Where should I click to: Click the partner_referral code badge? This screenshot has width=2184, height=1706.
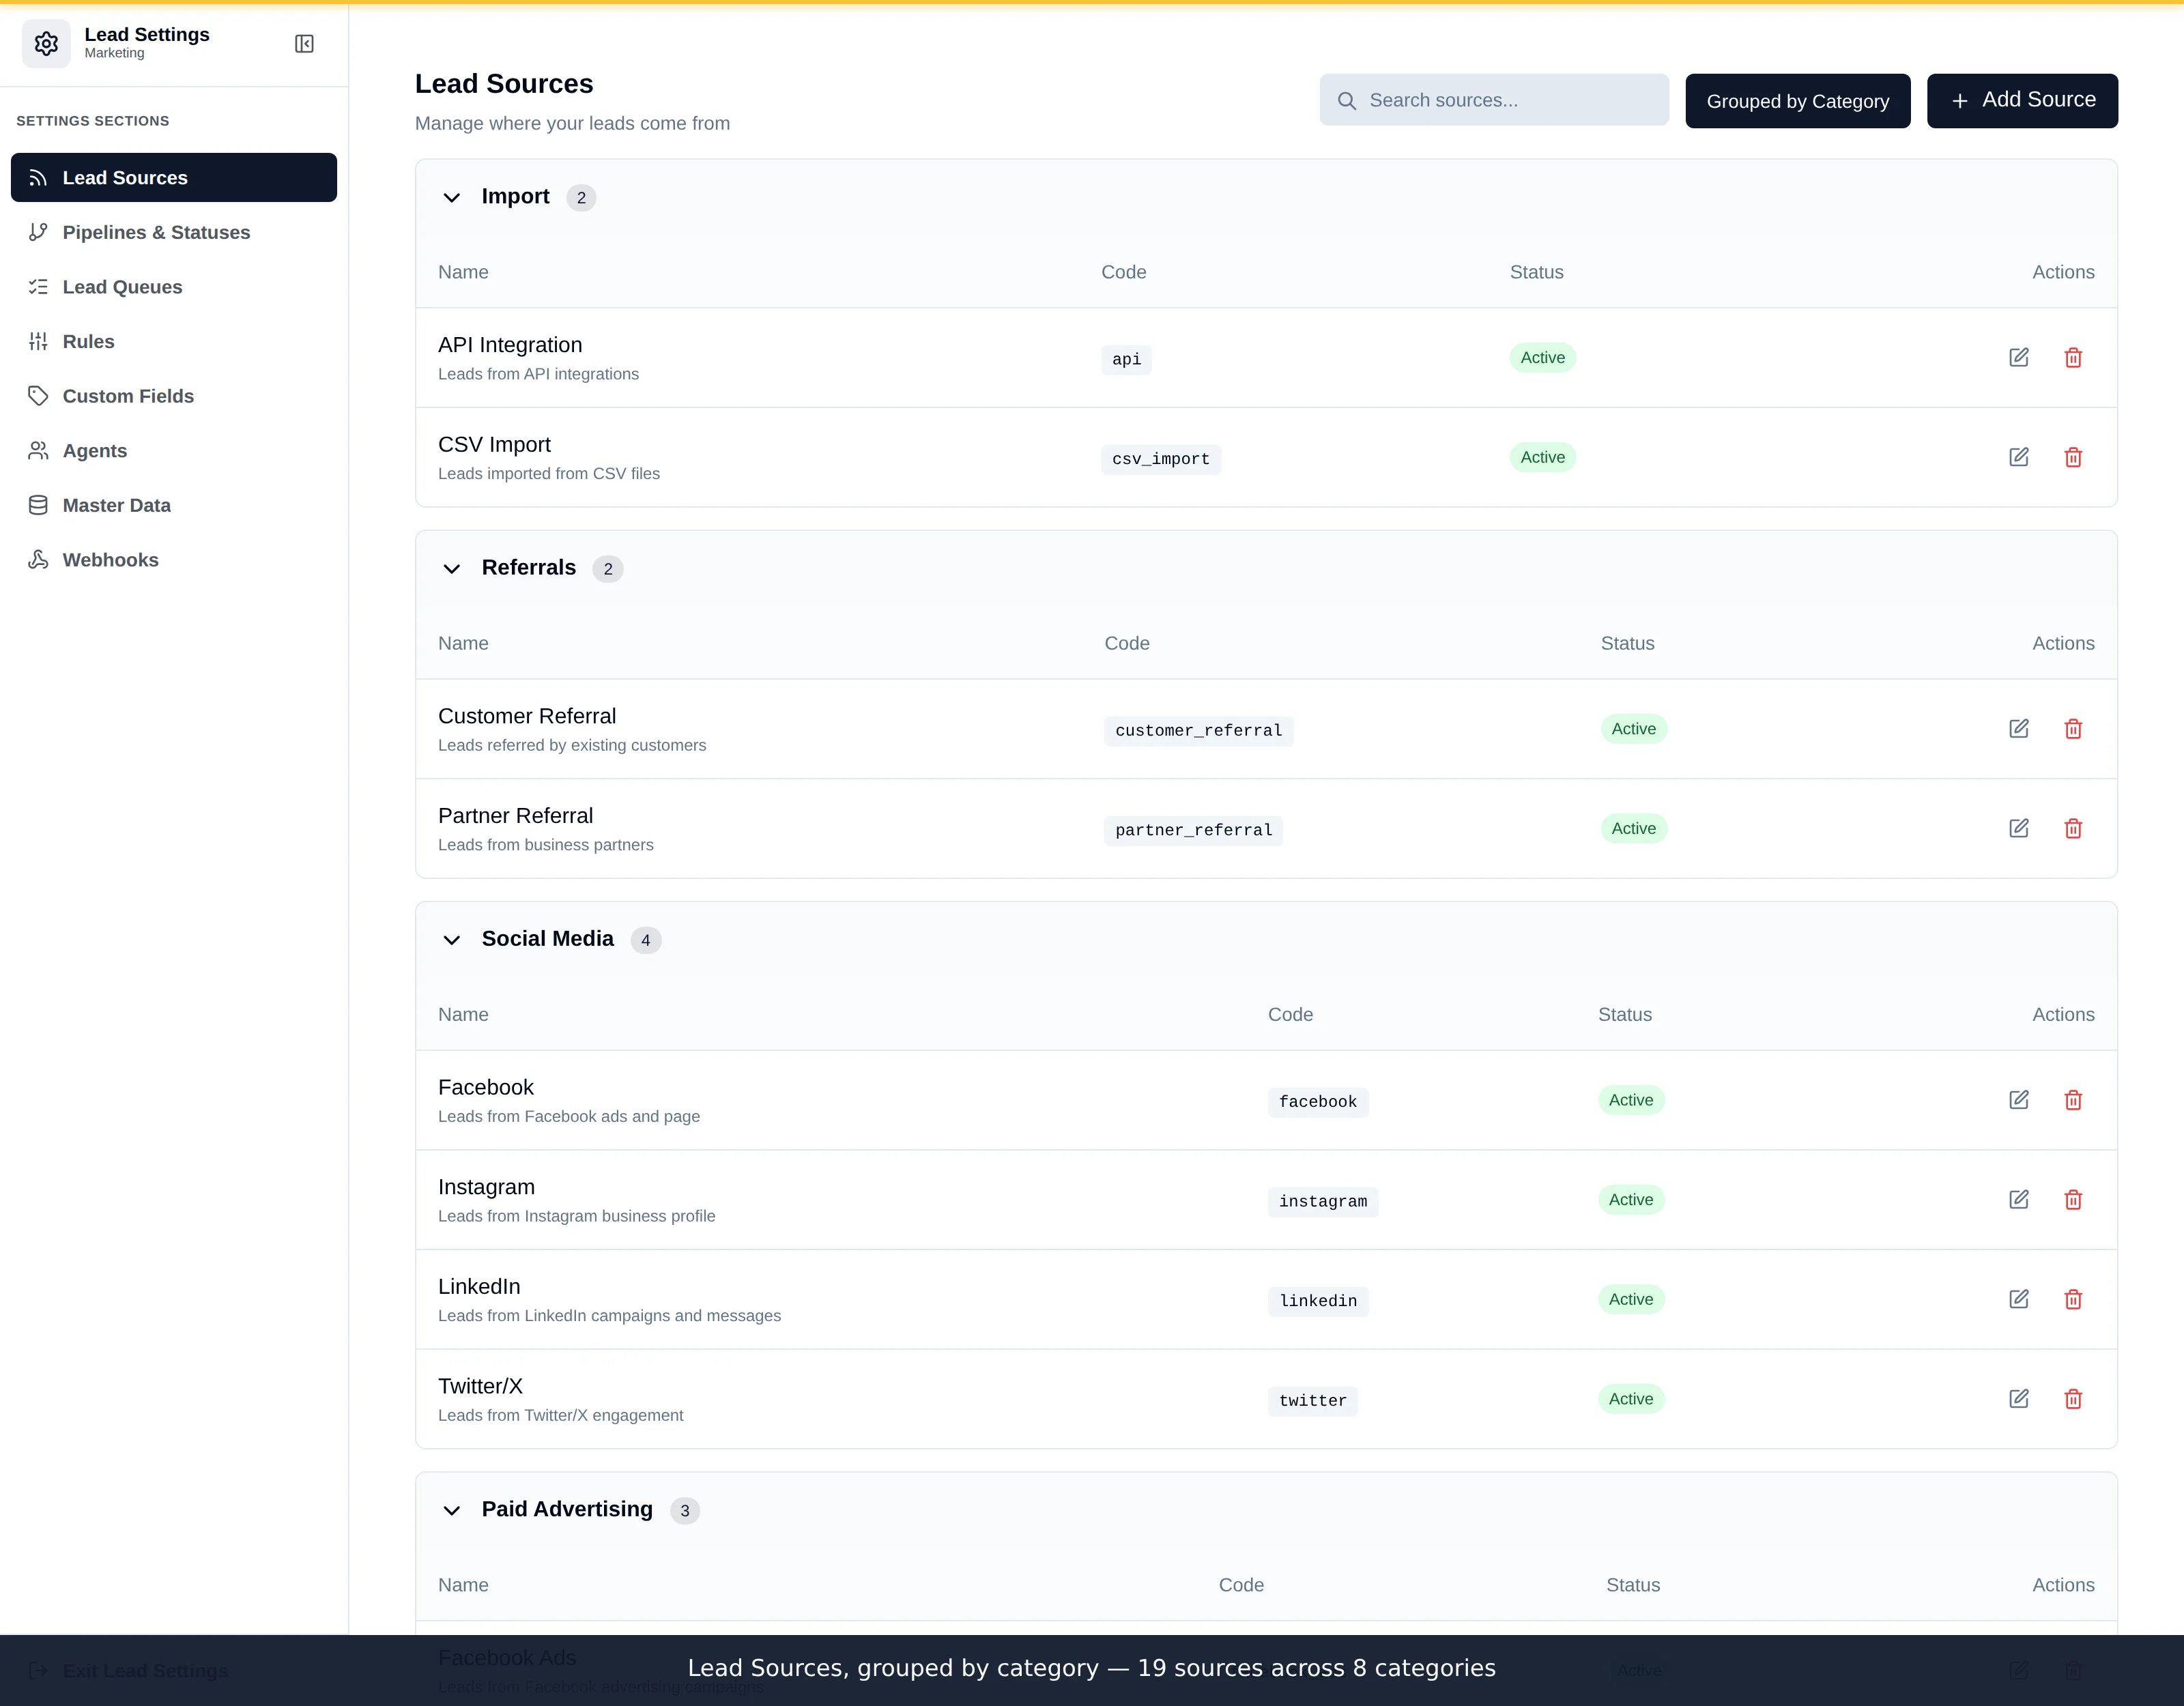click(x=1193, y=831)
